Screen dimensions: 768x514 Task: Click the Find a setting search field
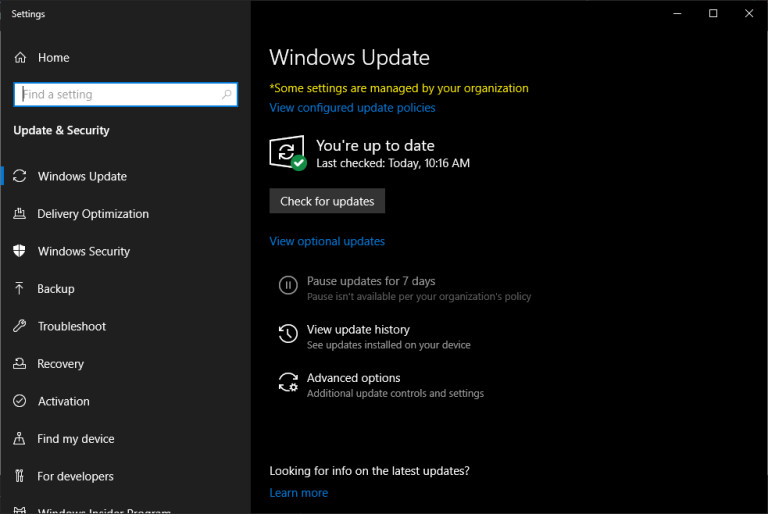point(115,95)
